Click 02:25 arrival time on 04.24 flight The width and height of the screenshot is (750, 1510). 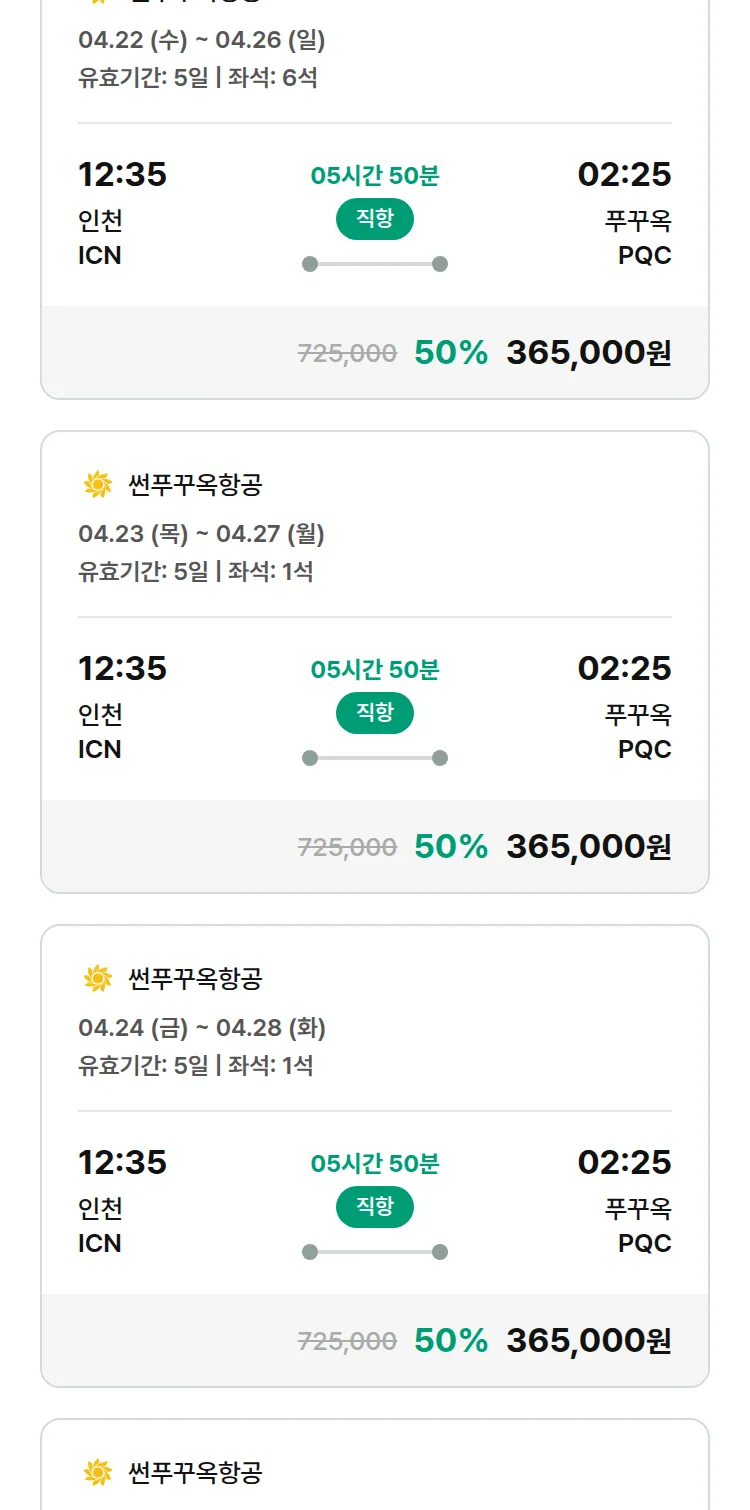(624, 1162)
